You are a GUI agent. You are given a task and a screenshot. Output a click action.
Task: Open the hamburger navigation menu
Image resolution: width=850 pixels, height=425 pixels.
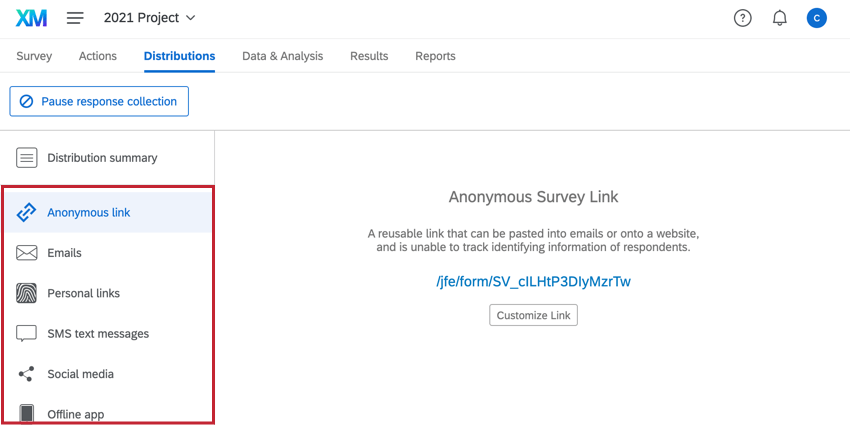click(75, 18)
